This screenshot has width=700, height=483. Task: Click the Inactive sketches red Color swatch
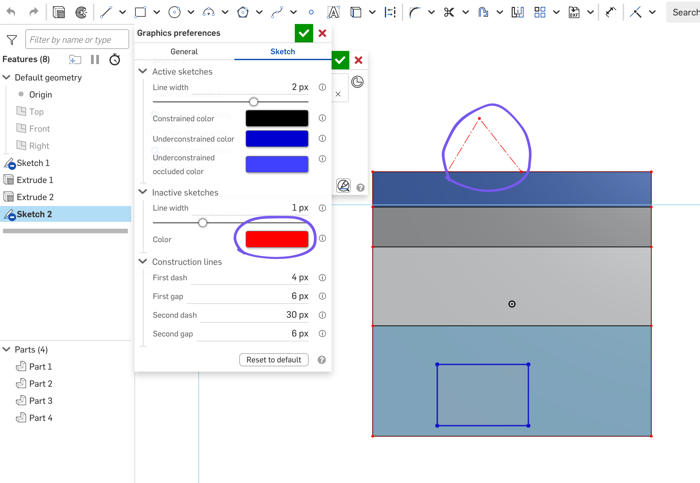point(277,239)
